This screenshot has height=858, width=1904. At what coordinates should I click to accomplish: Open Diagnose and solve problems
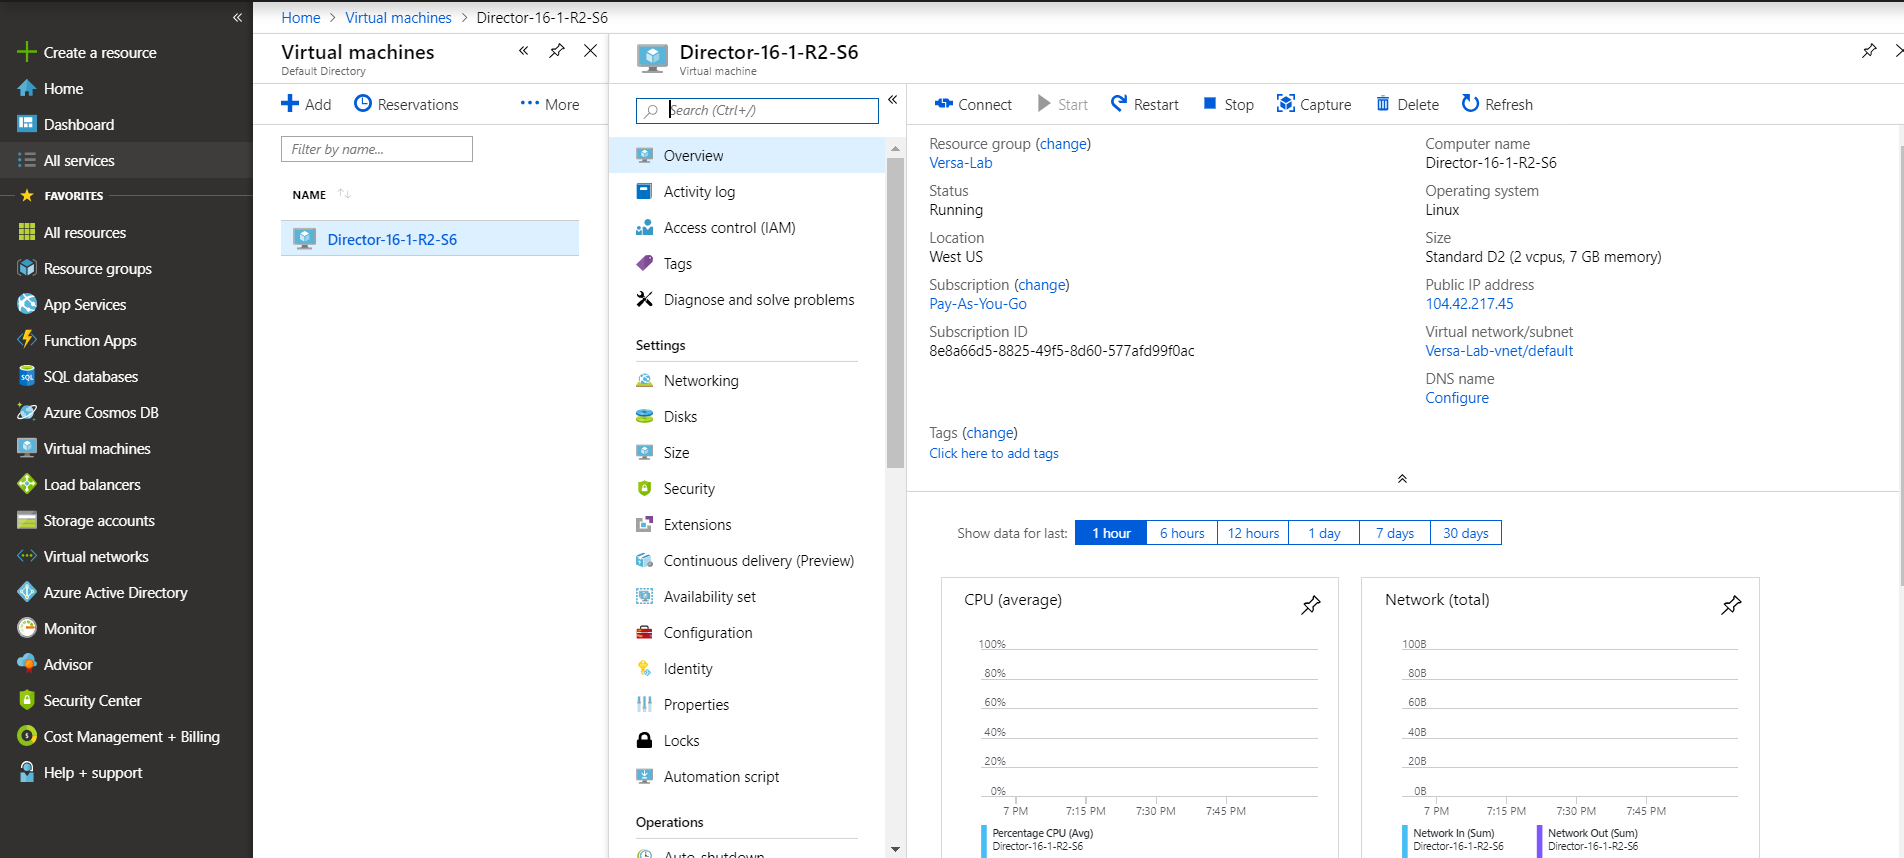747,300
